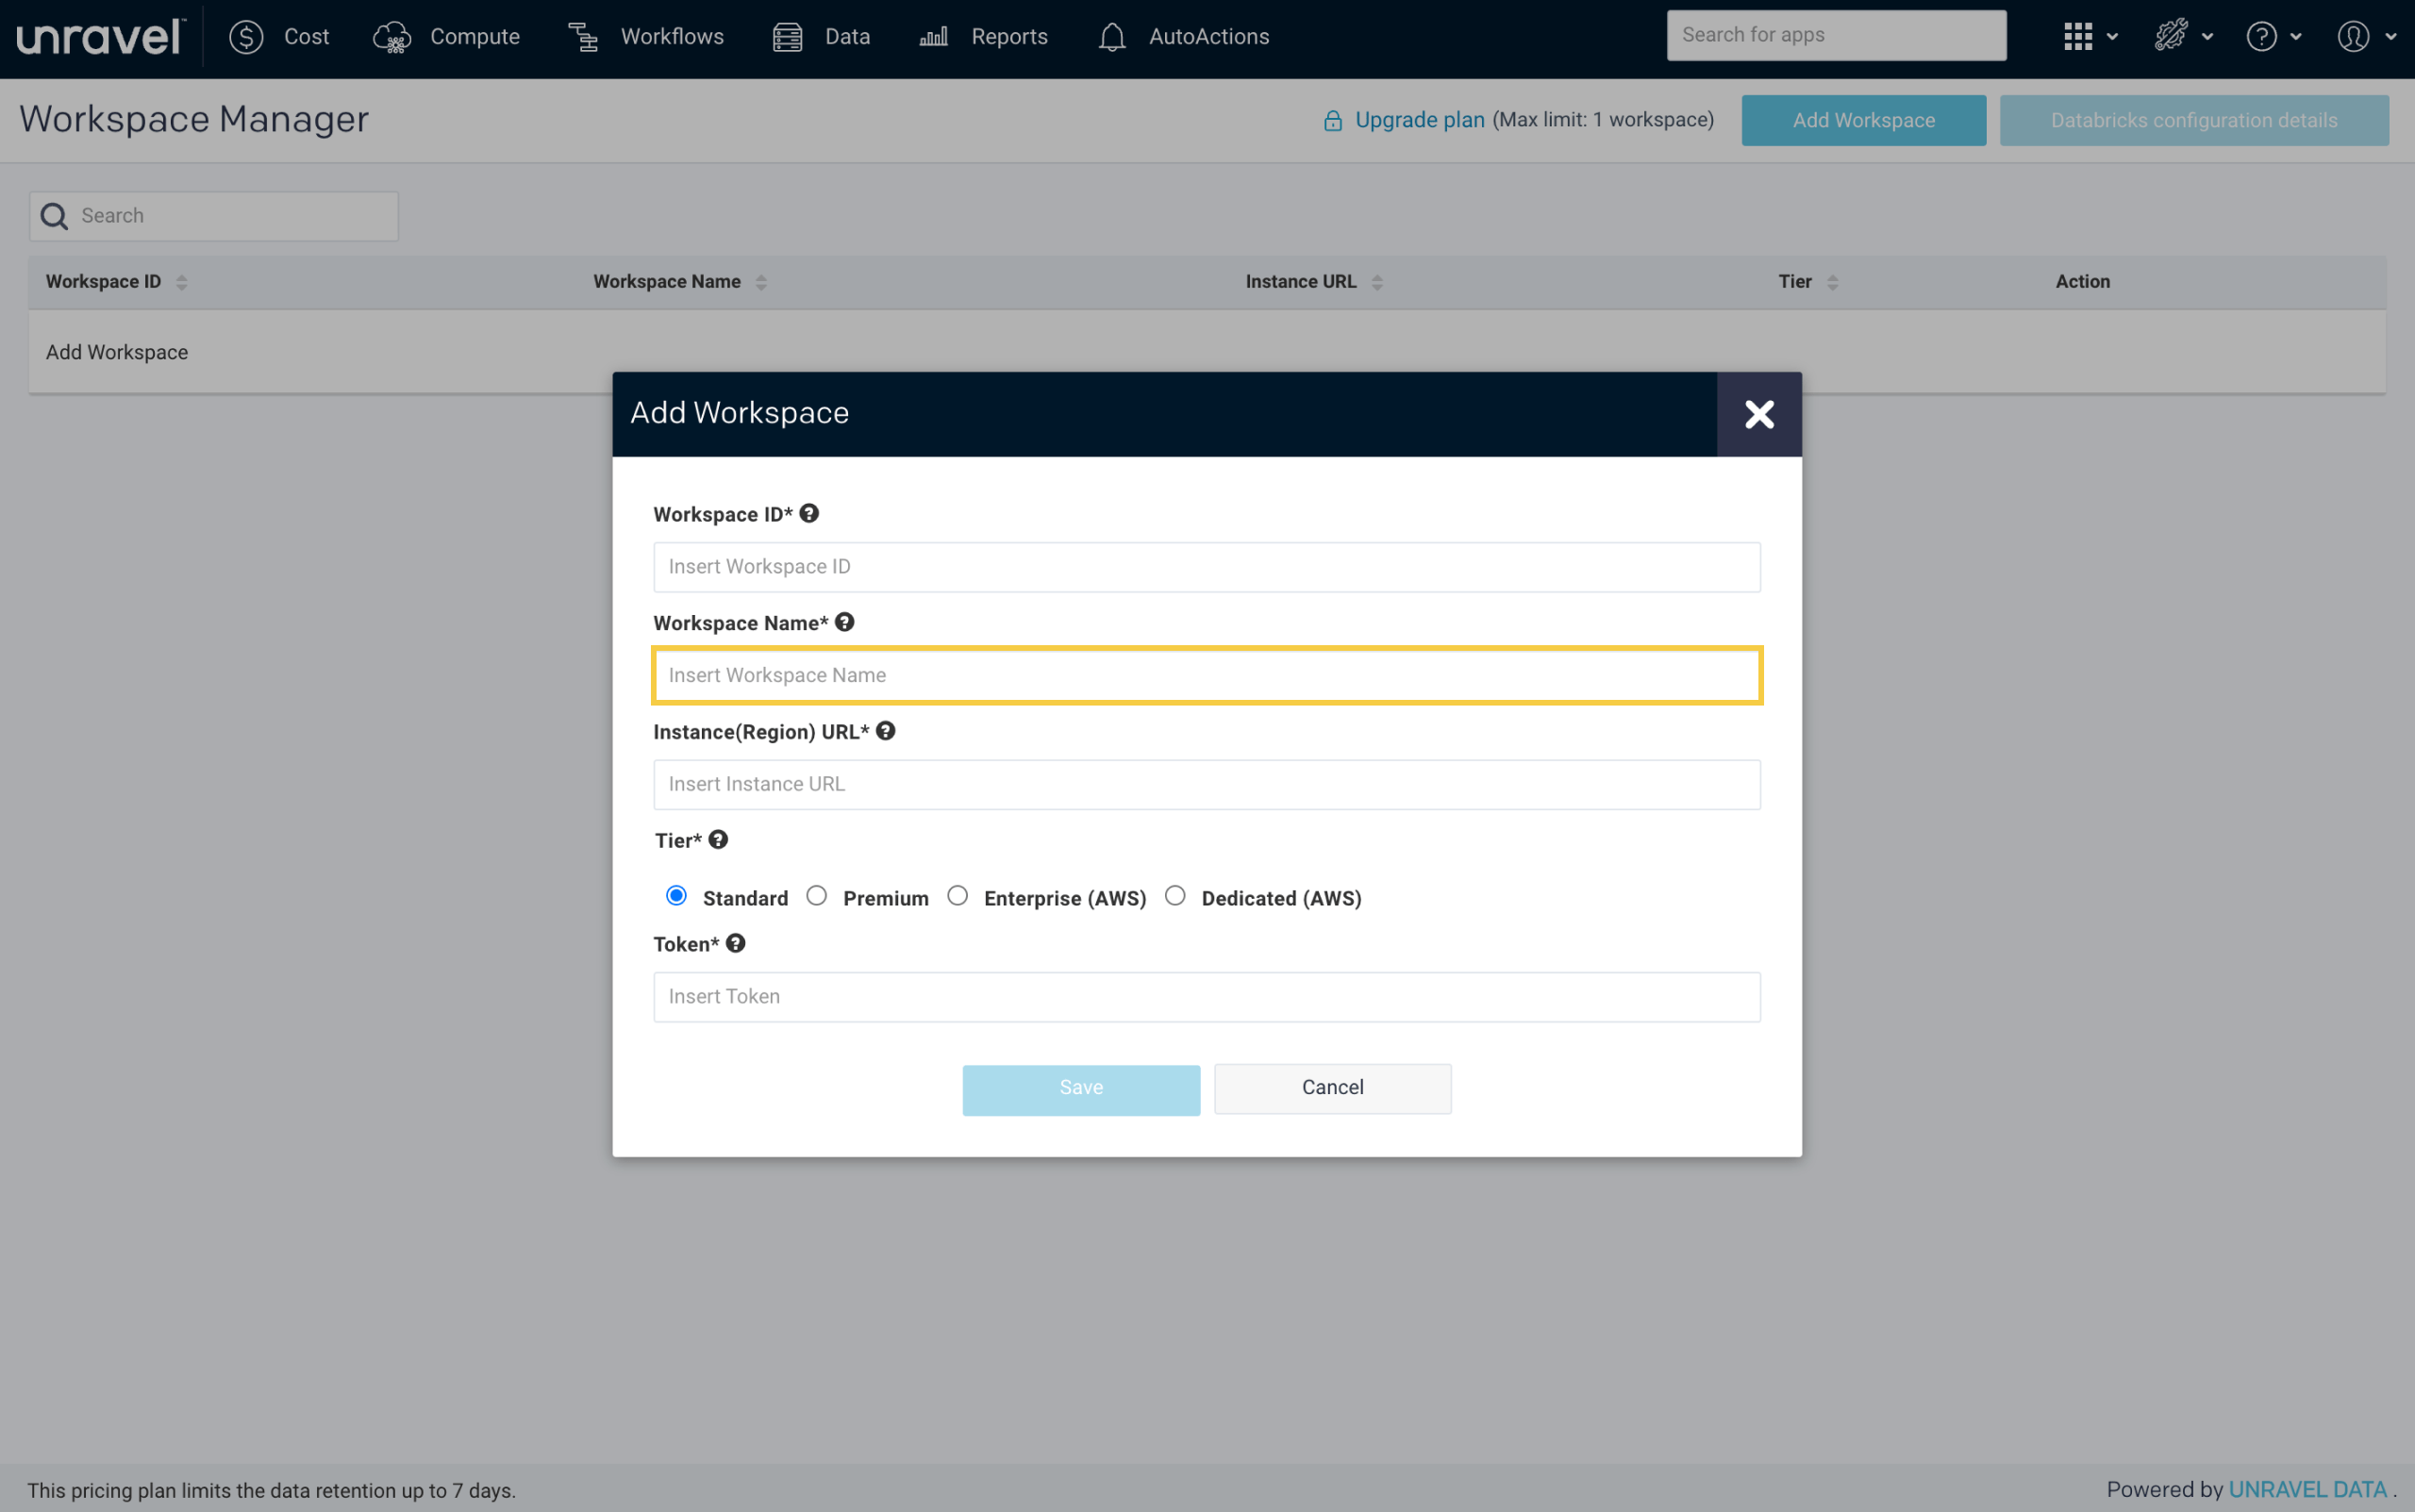Viewport: 2415px width, 1512px height.
Task: Open the help question mark icon
Action: pos(2262,37)
